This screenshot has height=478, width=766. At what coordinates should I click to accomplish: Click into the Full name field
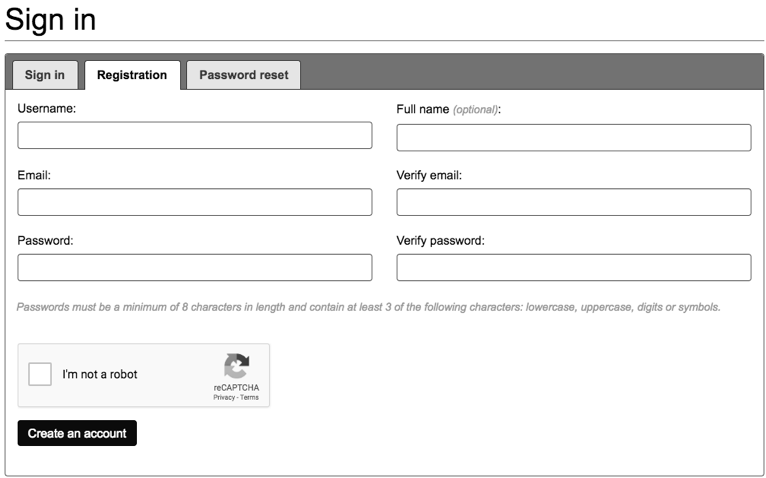(574, 137)
